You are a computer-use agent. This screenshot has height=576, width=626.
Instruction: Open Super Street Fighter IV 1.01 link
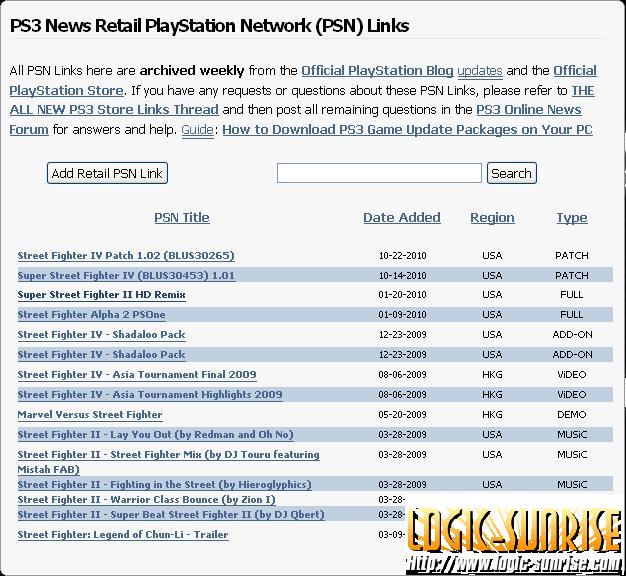[x=126, y=275]
